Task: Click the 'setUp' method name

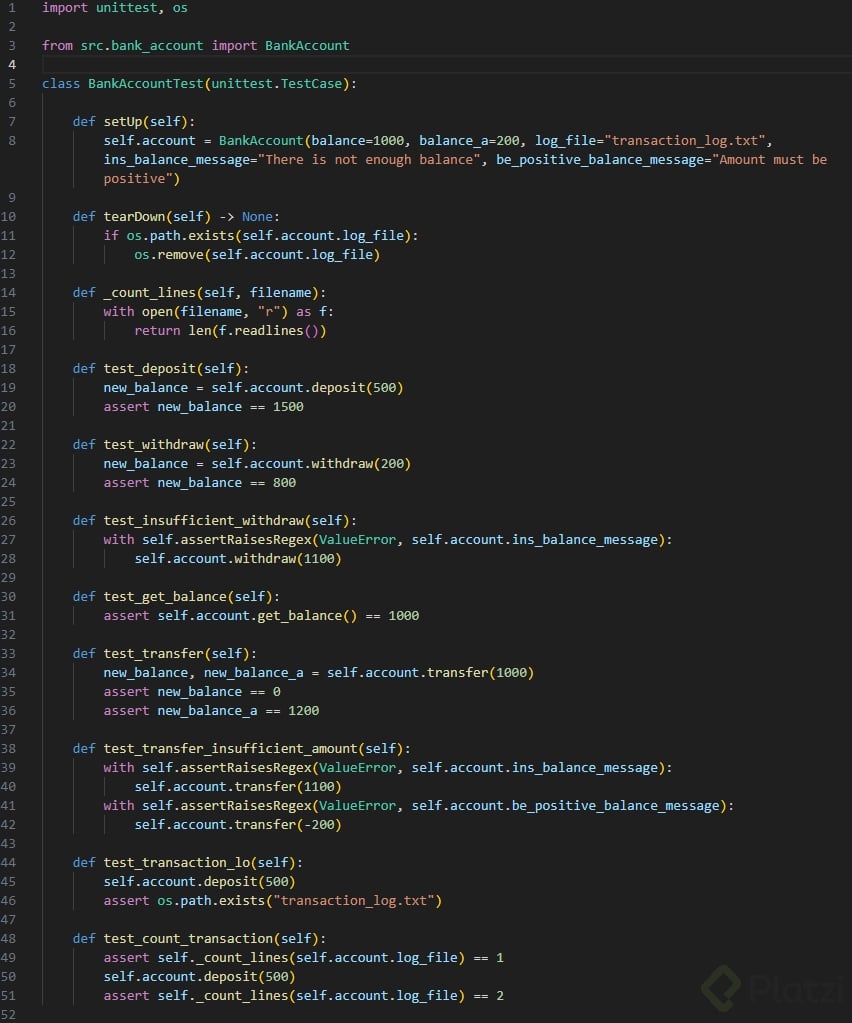Action: [123, 121]
